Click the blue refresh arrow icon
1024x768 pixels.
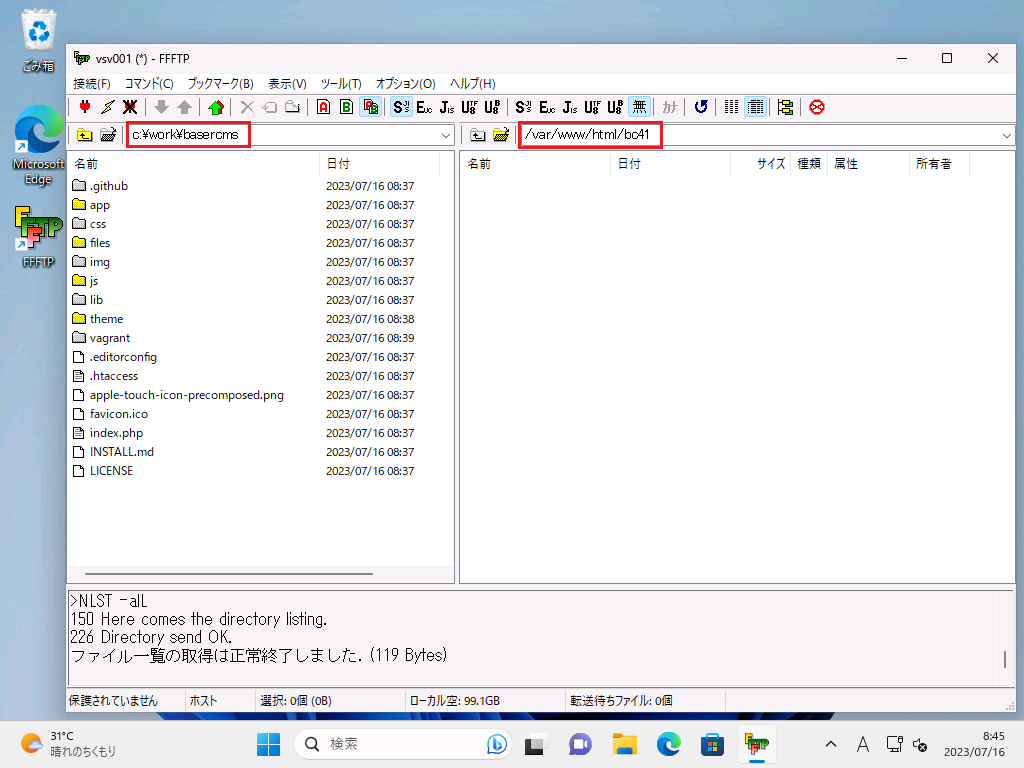point(701,107)
